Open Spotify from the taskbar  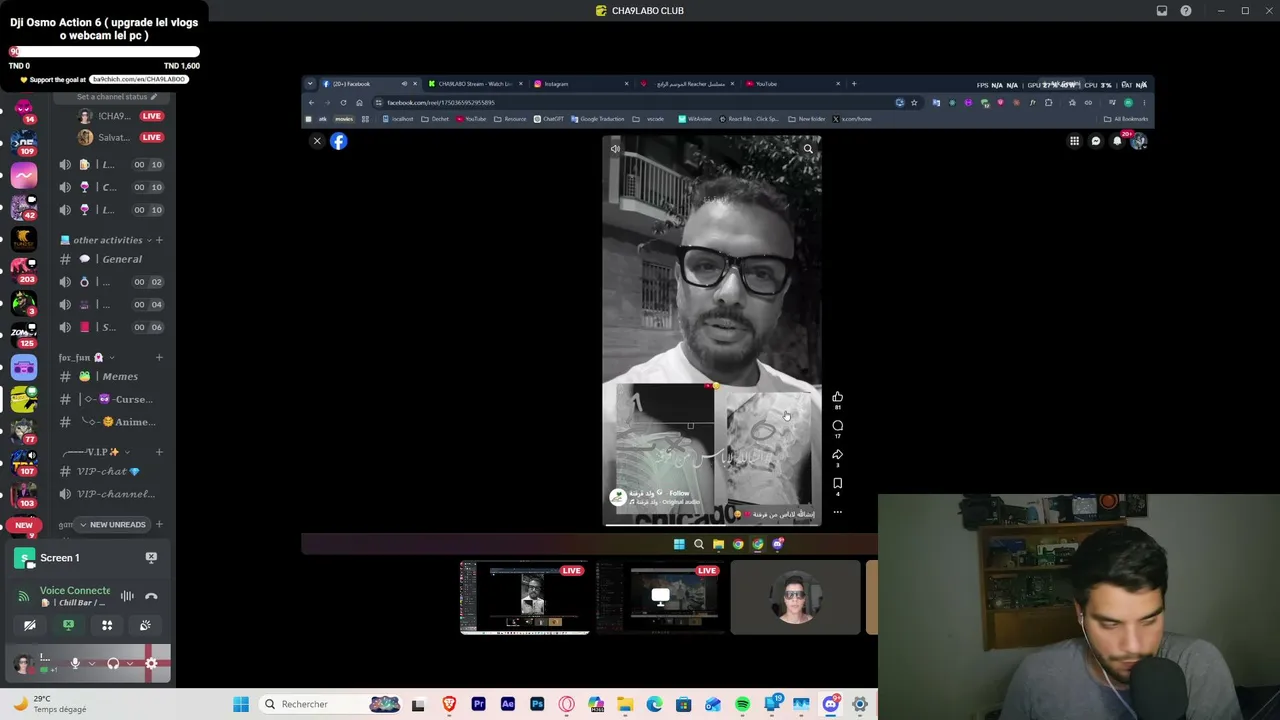click(x=742, y=704)
